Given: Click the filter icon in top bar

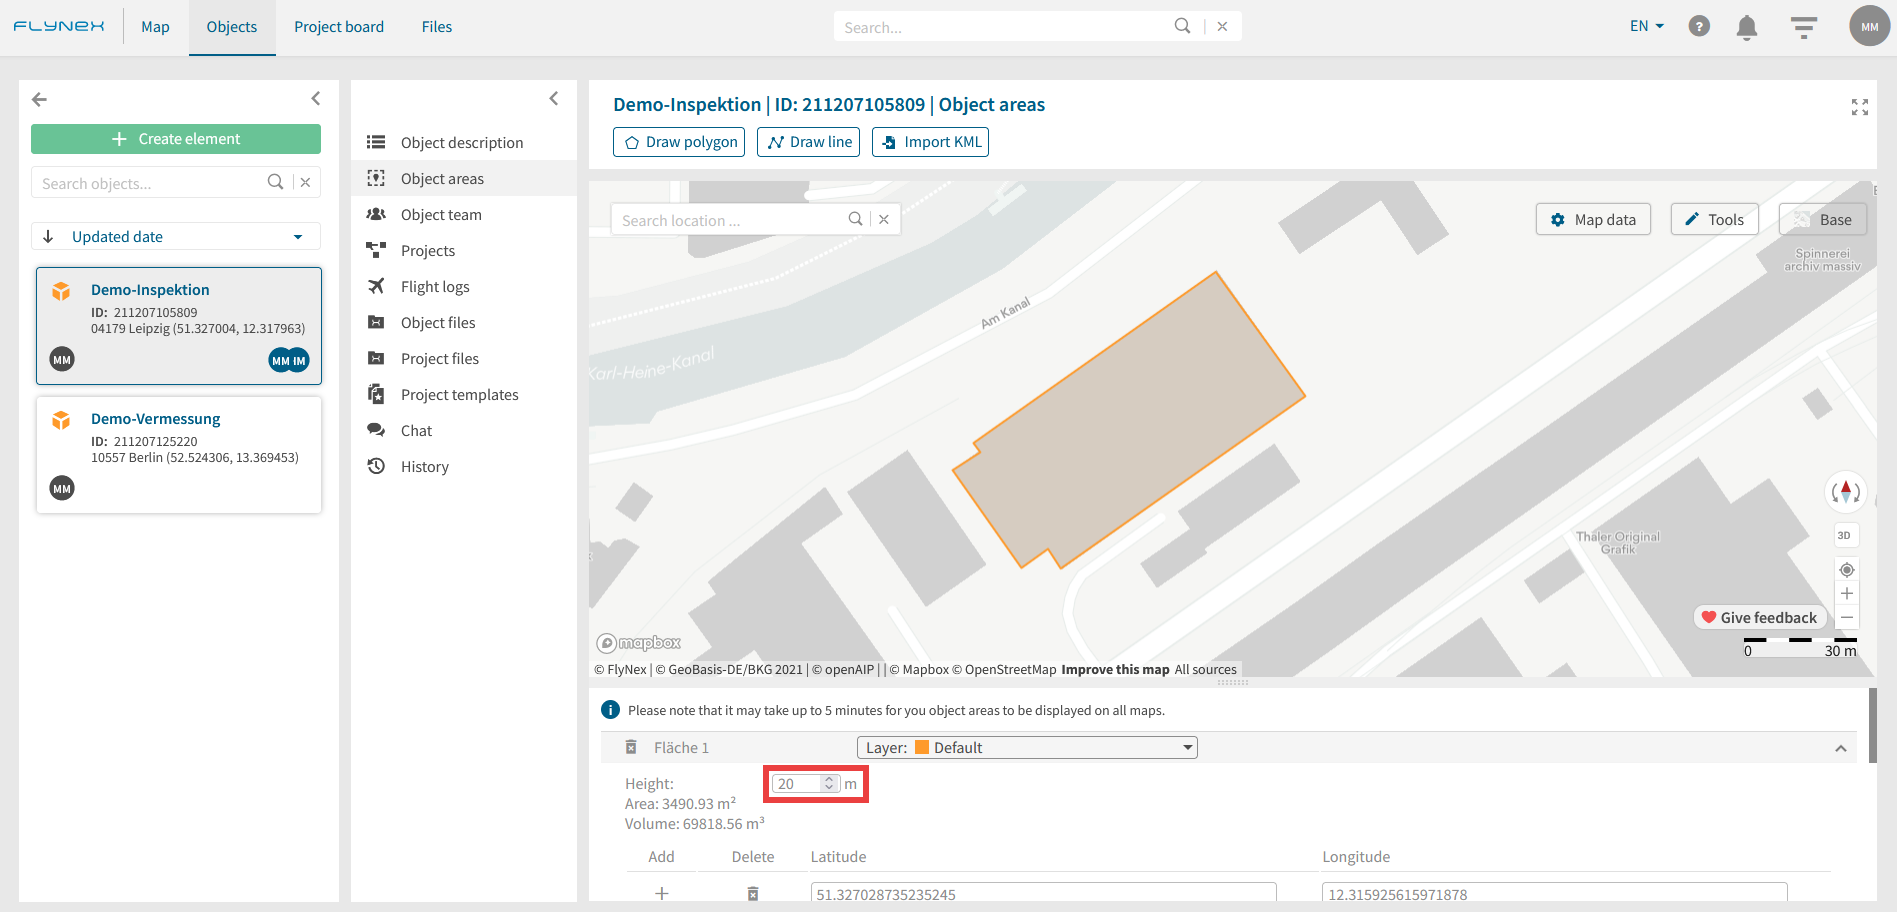Looking at the screenshot, I should pyautogui.click(x=1803, y=27).
